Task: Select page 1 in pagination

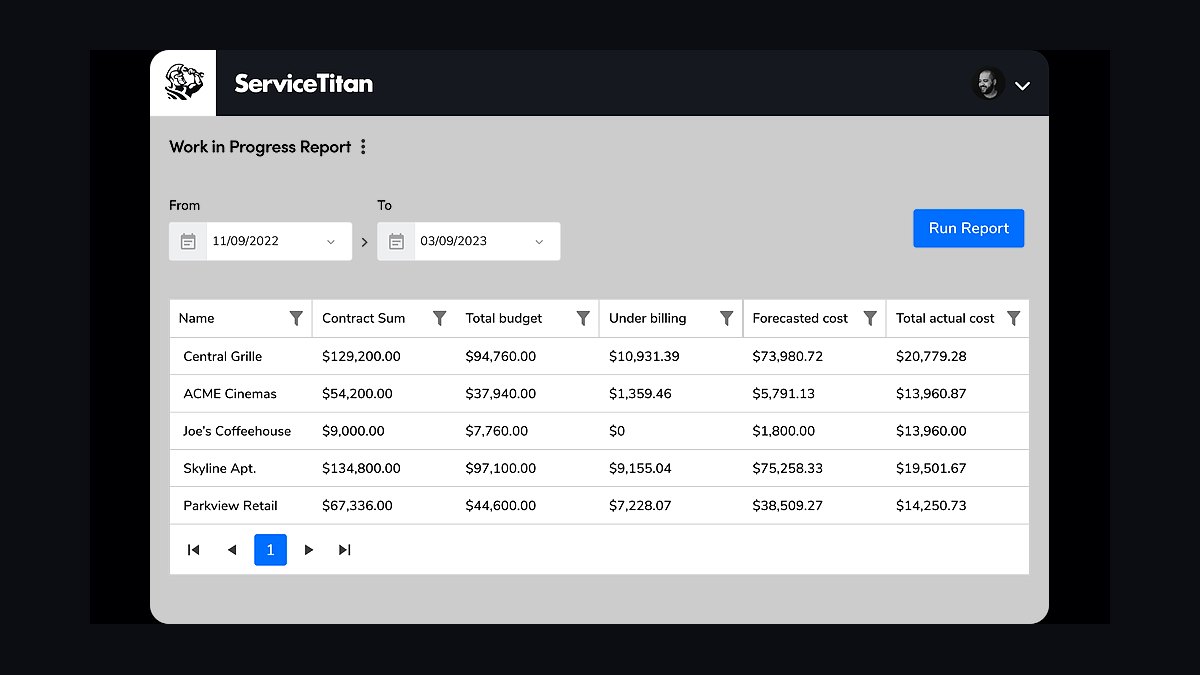Action: 270,550
